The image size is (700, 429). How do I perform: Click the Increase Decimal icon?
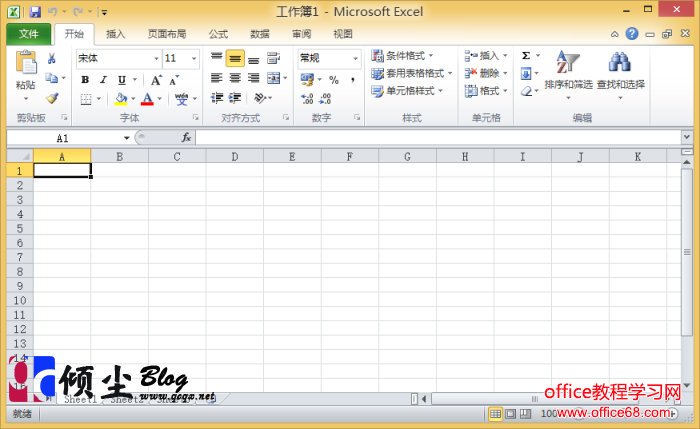pyautogui.click(x=307, y=99)
